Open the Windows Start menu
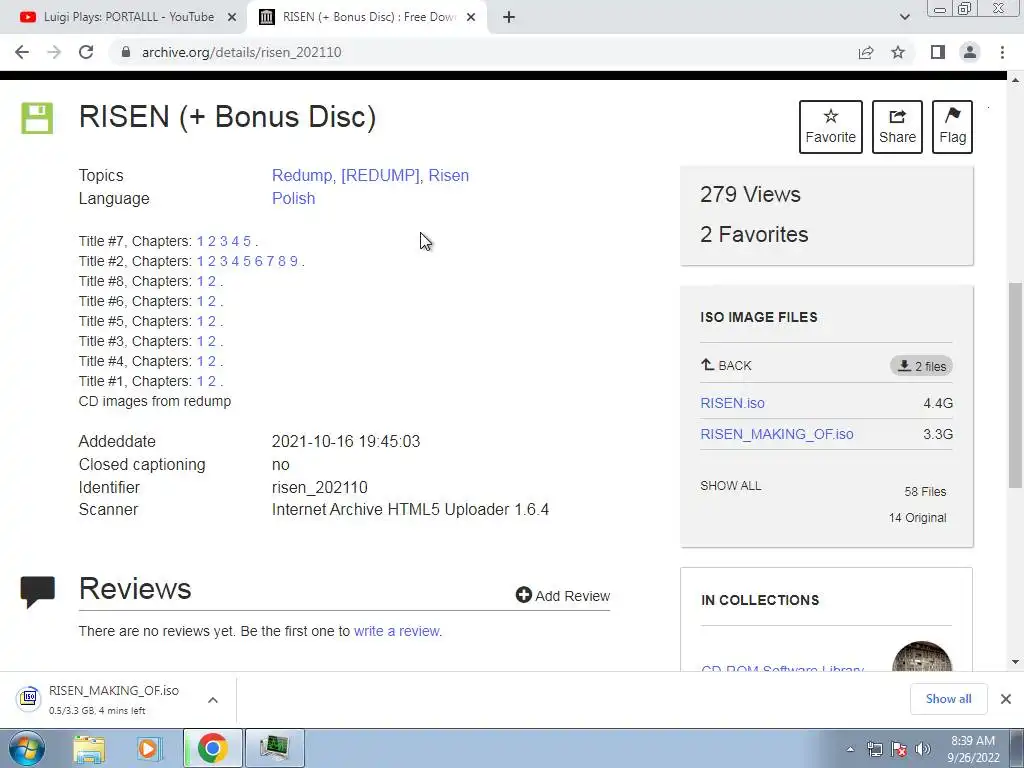Image resolution: width=1024 pixels, height=768 pixels. [27, 748]
